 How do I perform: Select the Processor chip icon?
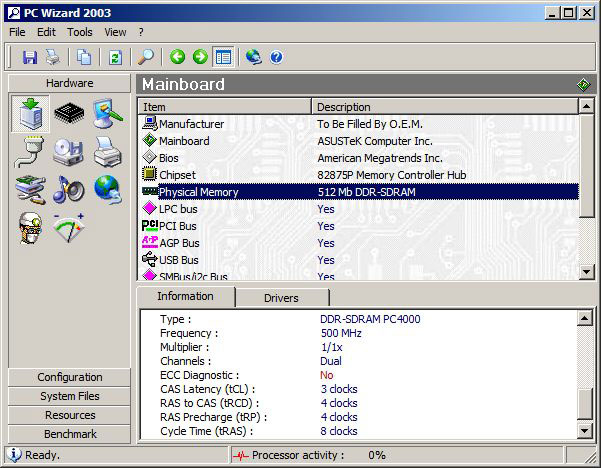click(69, 113)
